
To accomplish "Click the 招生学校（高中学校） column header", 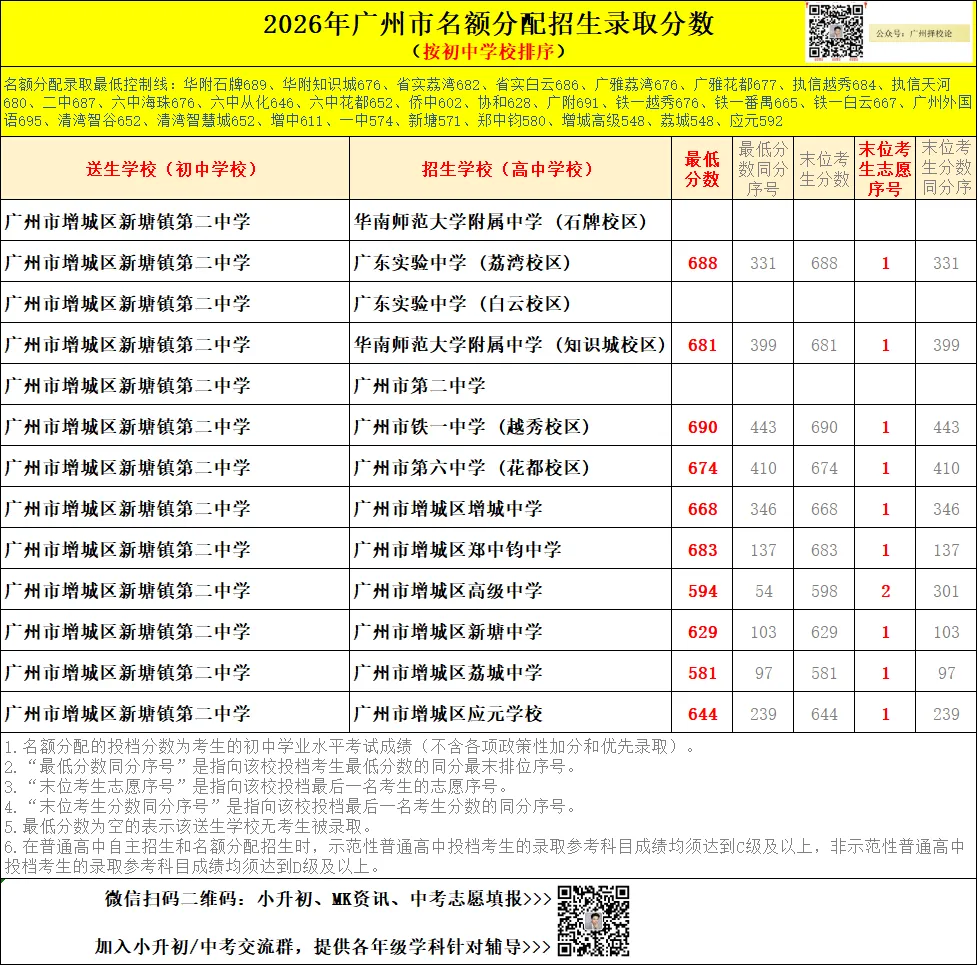I will (x=510, y=168).
